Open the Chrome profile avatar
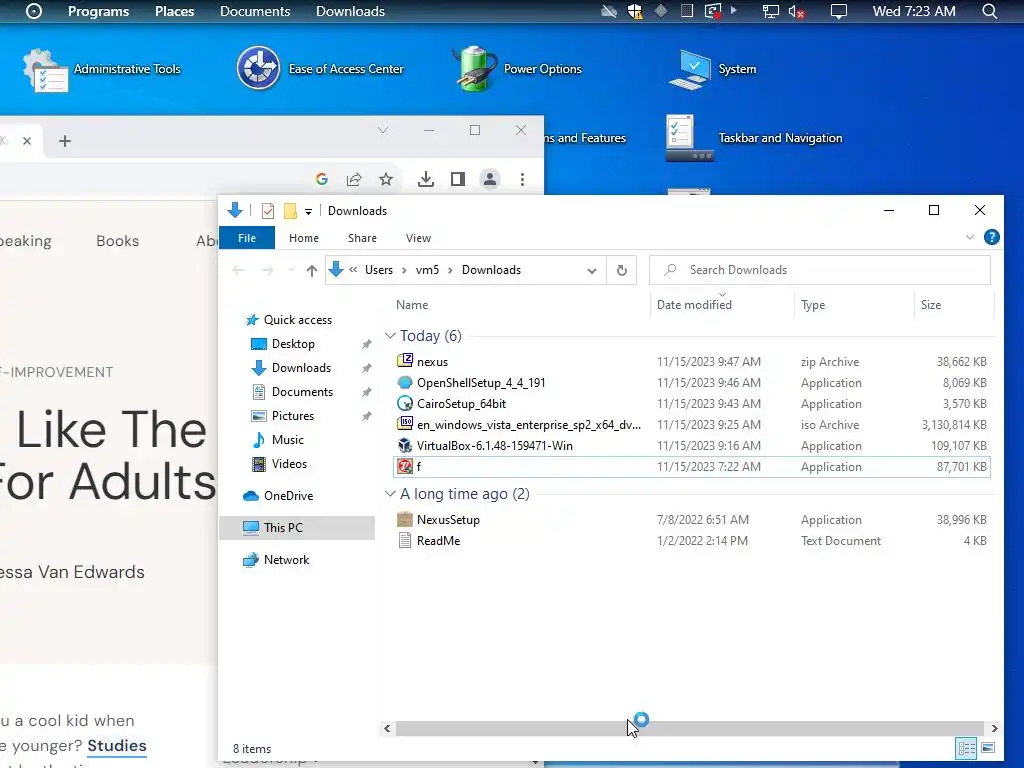The image size is (1024, 768). click(490, 179)
